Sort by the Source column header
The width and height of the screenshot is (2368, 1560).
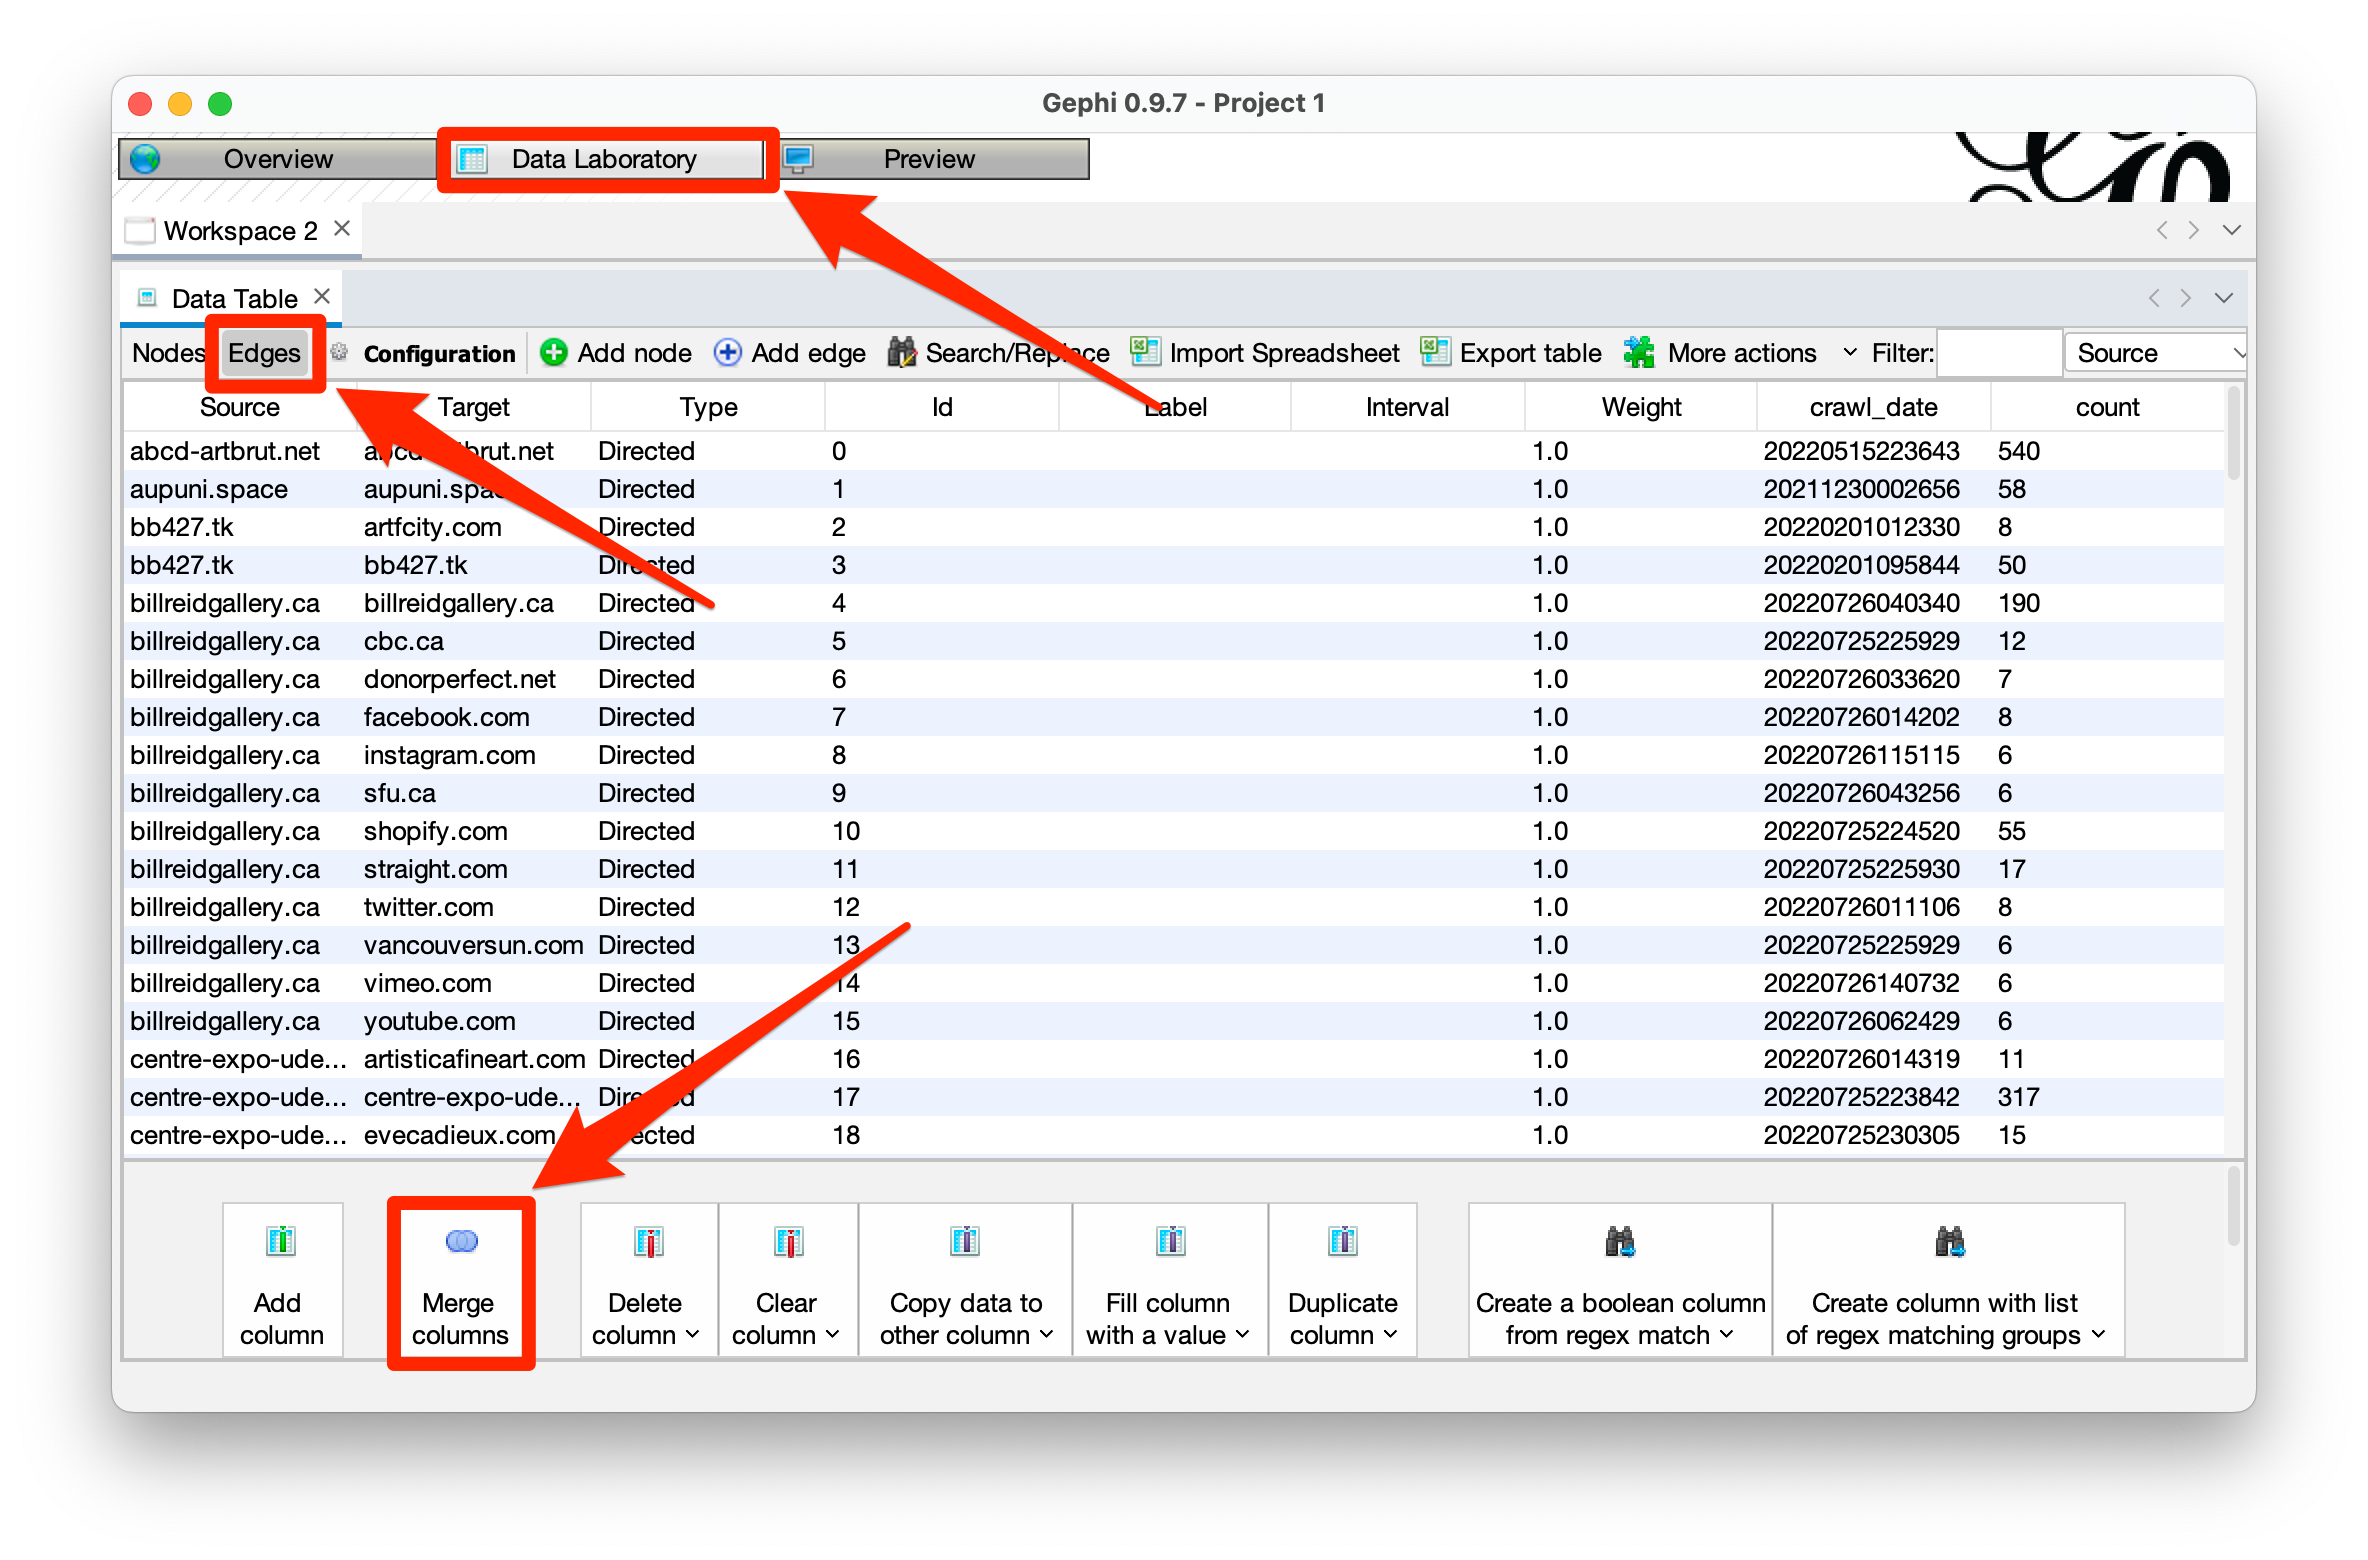[239, 407]
